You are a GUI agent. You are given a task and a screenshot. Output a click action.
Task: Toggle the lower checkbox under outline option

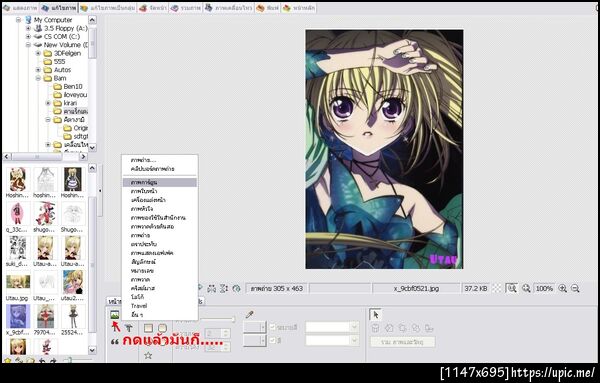coord(272,340)
